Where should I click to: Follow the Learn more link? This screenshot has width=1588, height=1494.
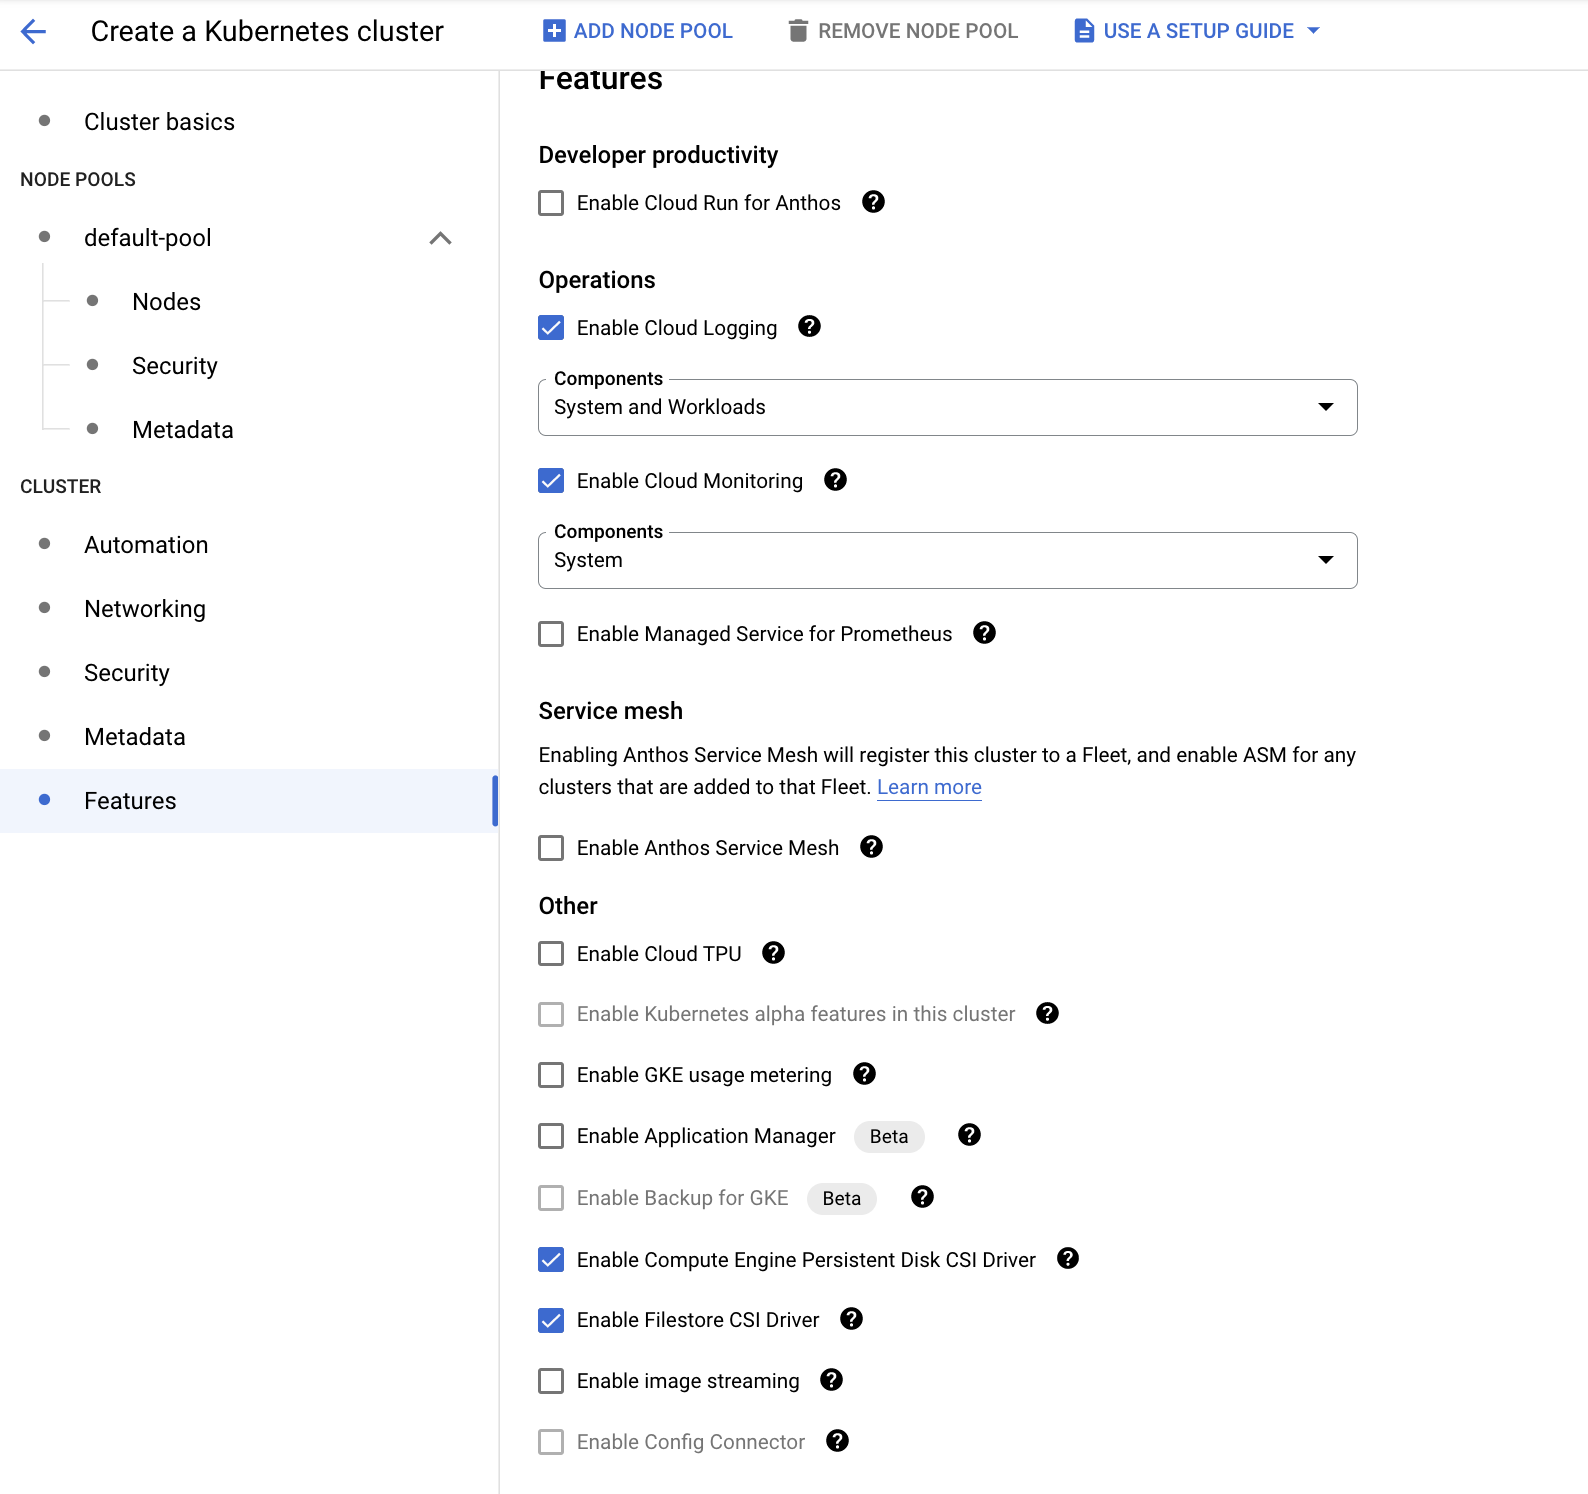(x=929, y=787)
